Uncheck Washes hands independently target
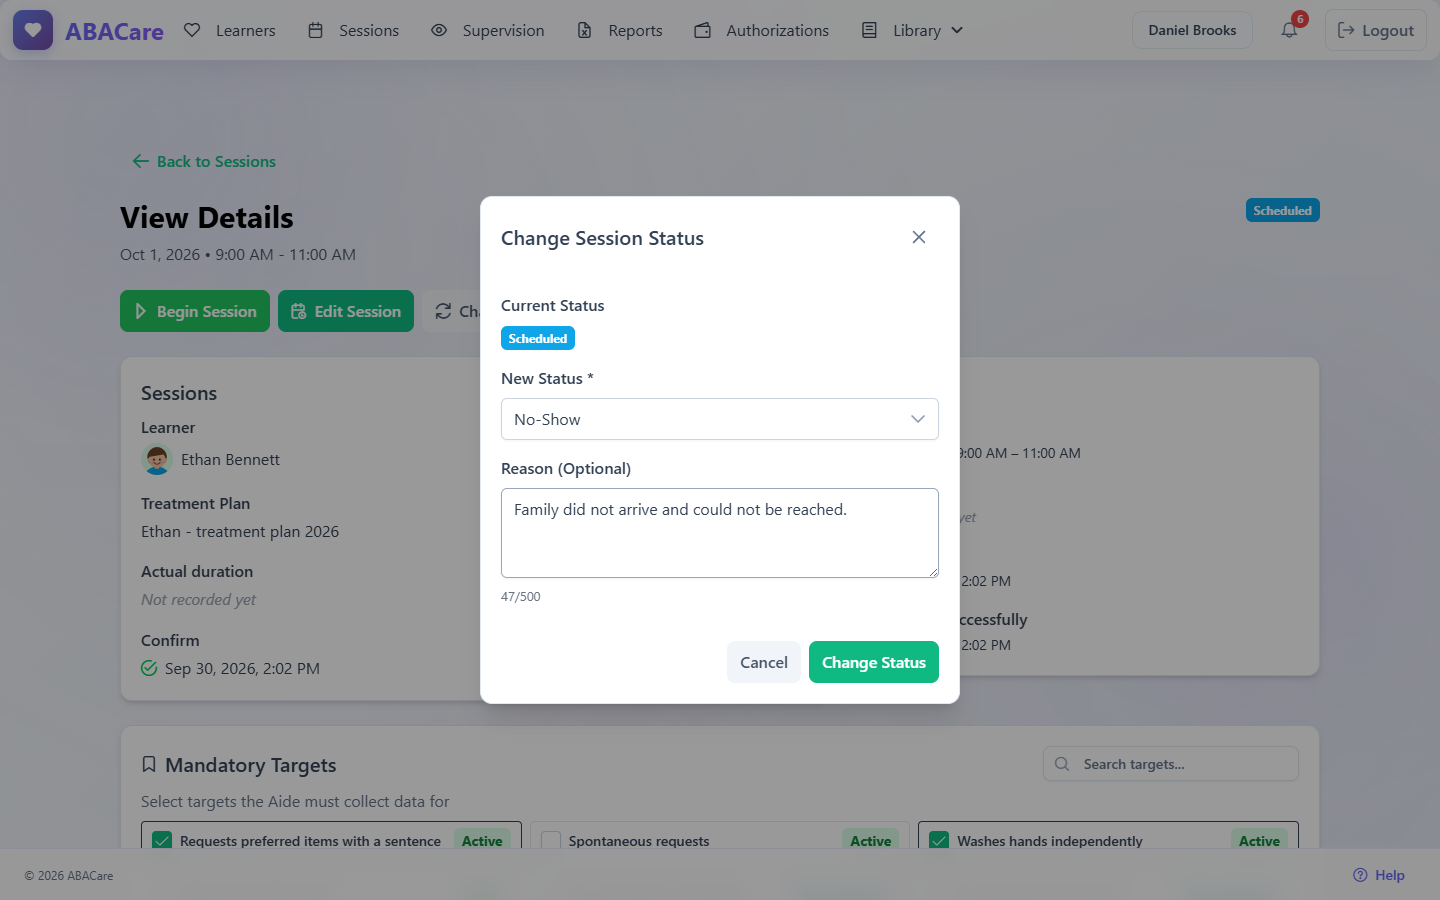The image size is (1440, 900). coord(939,841)
